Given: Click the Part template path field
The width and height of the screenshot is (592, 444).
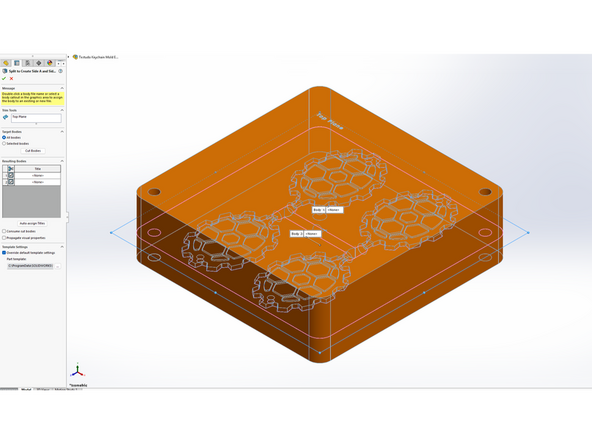Looking at the screenshot, I should point(30,266).
